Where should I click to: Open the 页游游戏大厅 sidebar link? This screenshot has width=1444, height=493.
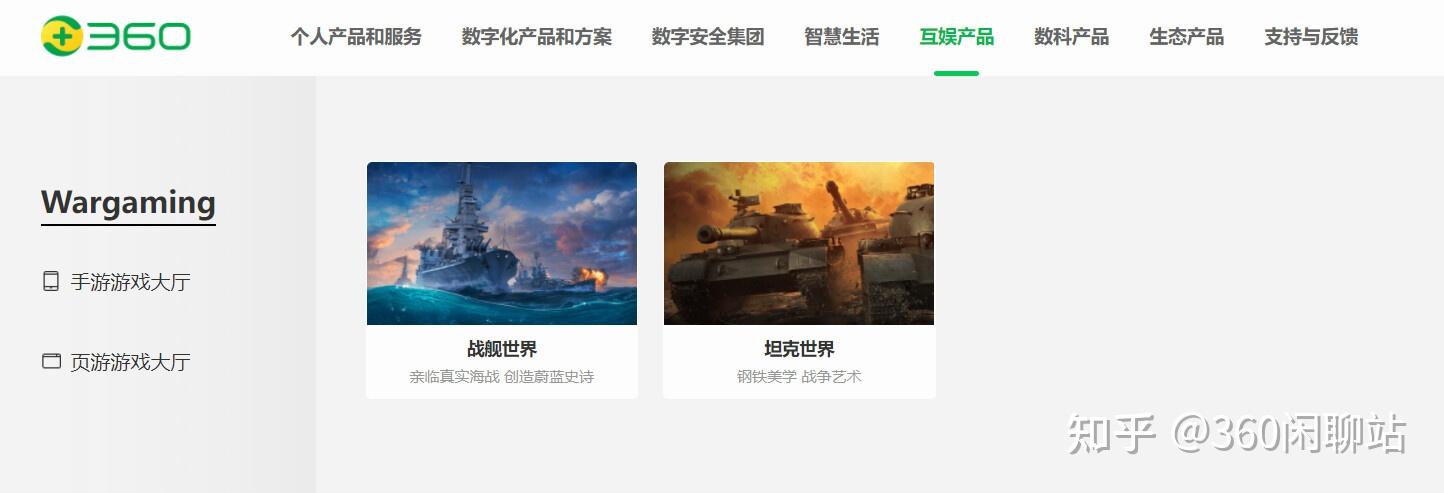pyautogui.click(x=130, y=362)
